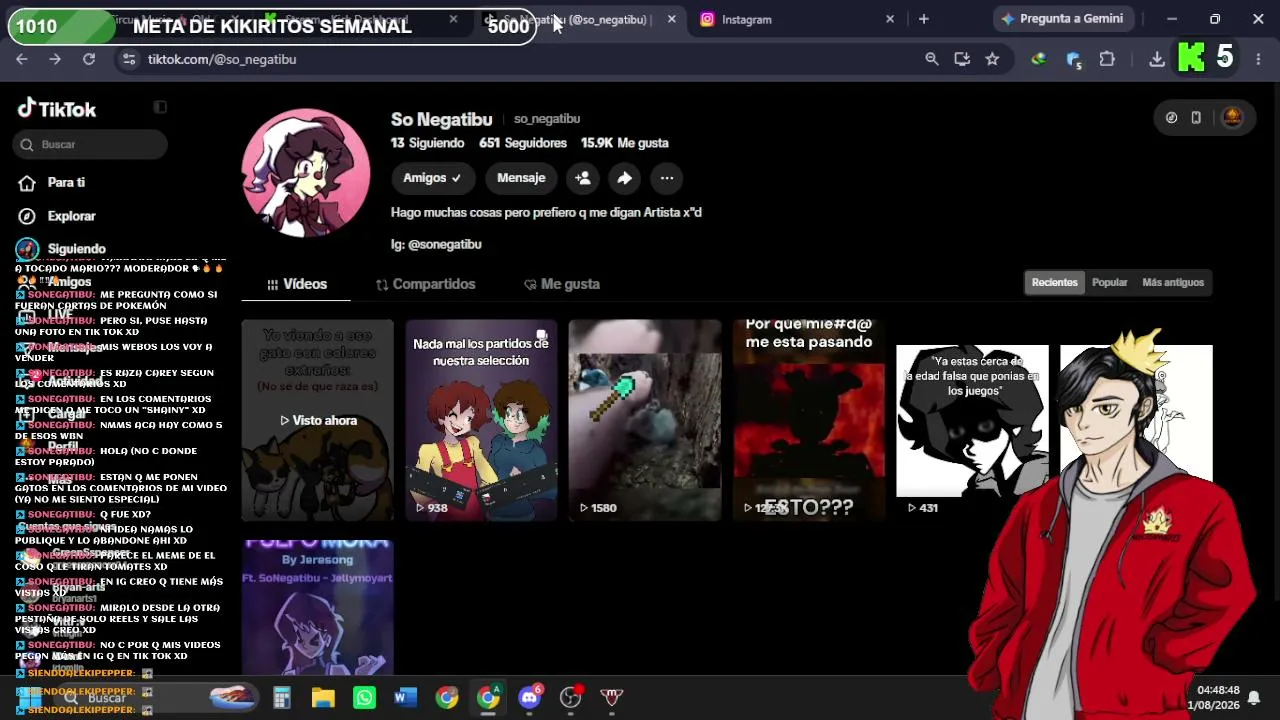Open the Chrome zoom magnifier icon
Image resolution: width=1280 pixels, height=720 pixels.
point(932,59)
